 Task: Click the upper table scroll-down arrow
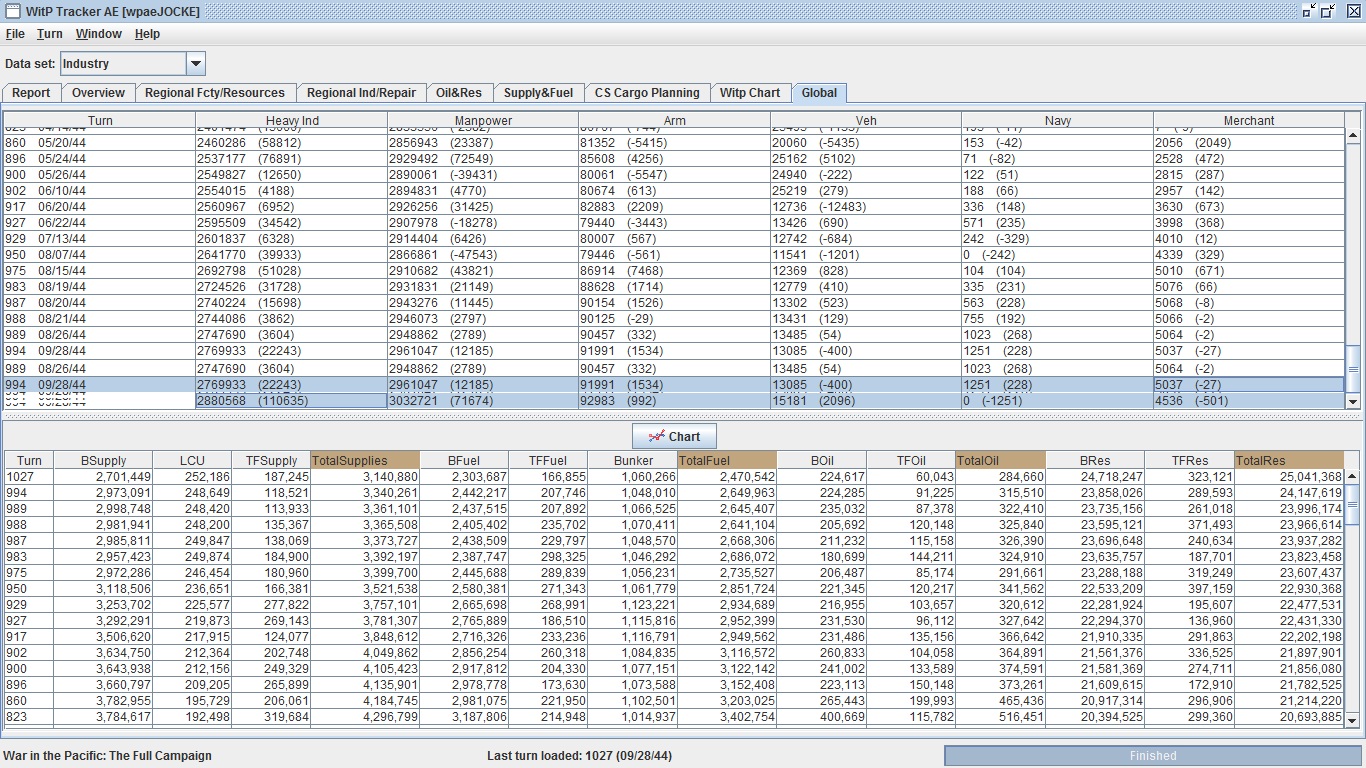1353,401
